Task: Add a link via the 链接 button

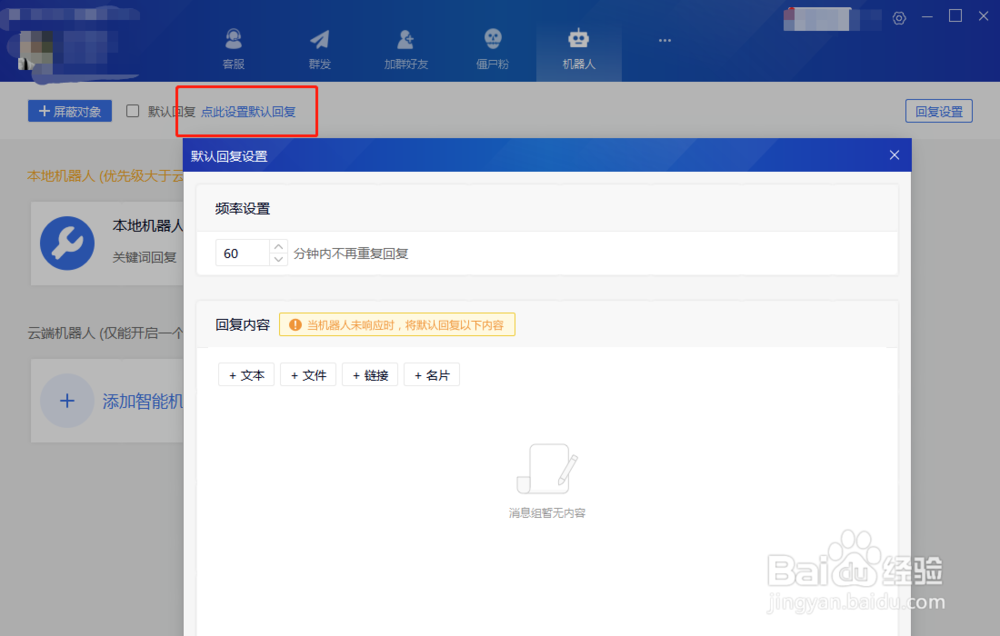Action: [x=369, y=374]
